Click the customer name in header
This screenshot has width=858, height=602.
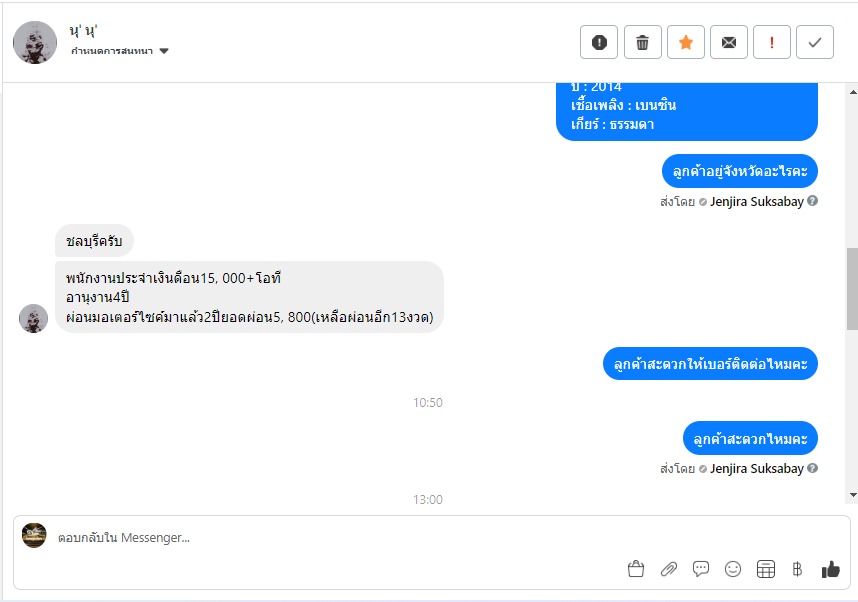coord(83,31)
